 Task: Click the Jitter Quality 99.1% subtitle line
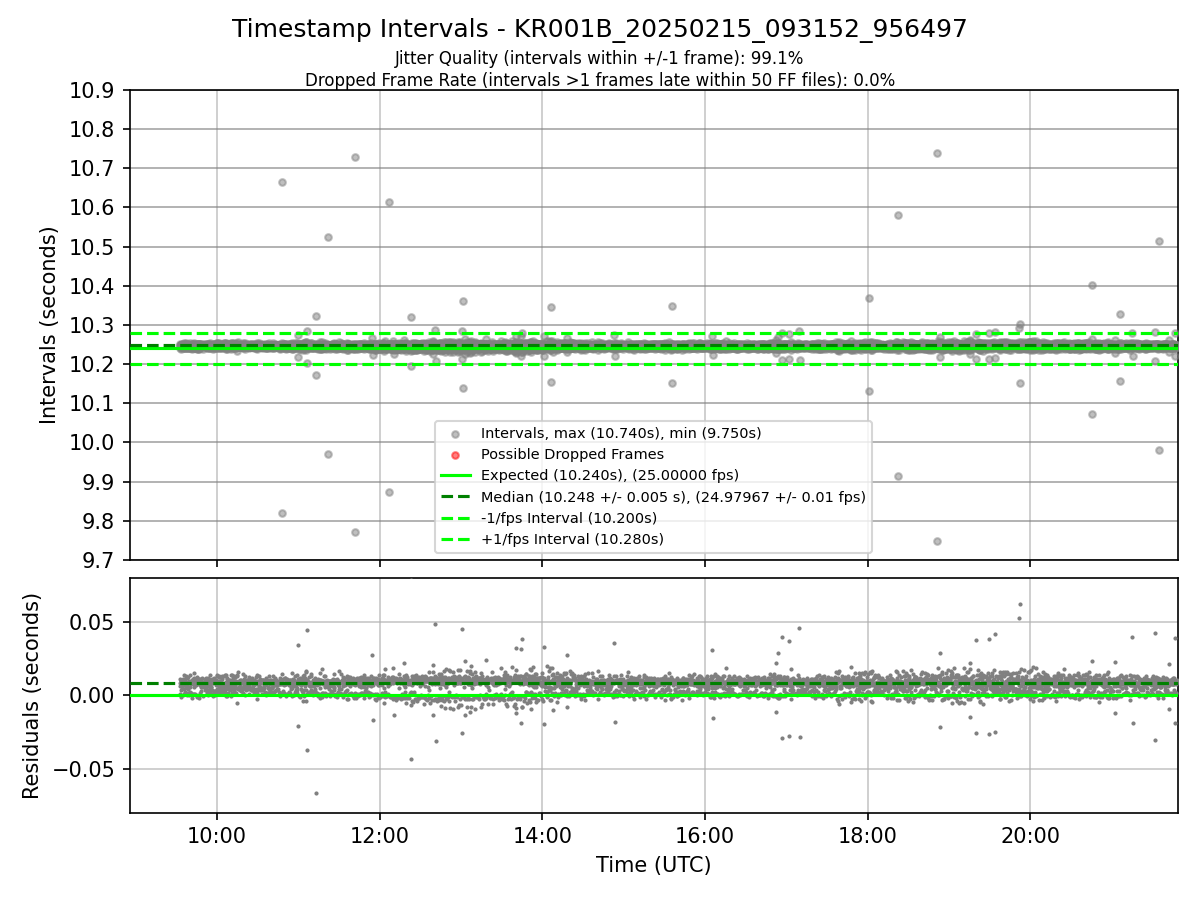click(x=599, y=58)
